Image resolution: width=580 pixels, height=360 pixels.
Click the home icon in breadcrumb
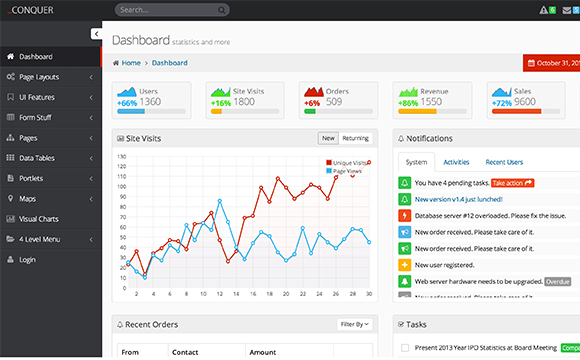pos(116,63)
